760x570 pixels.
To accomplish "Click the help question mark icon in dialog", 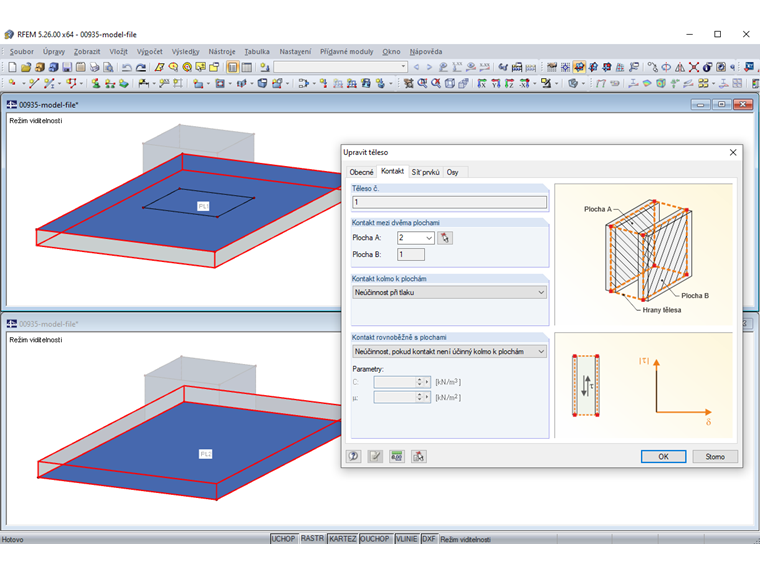I will (353, 456).
